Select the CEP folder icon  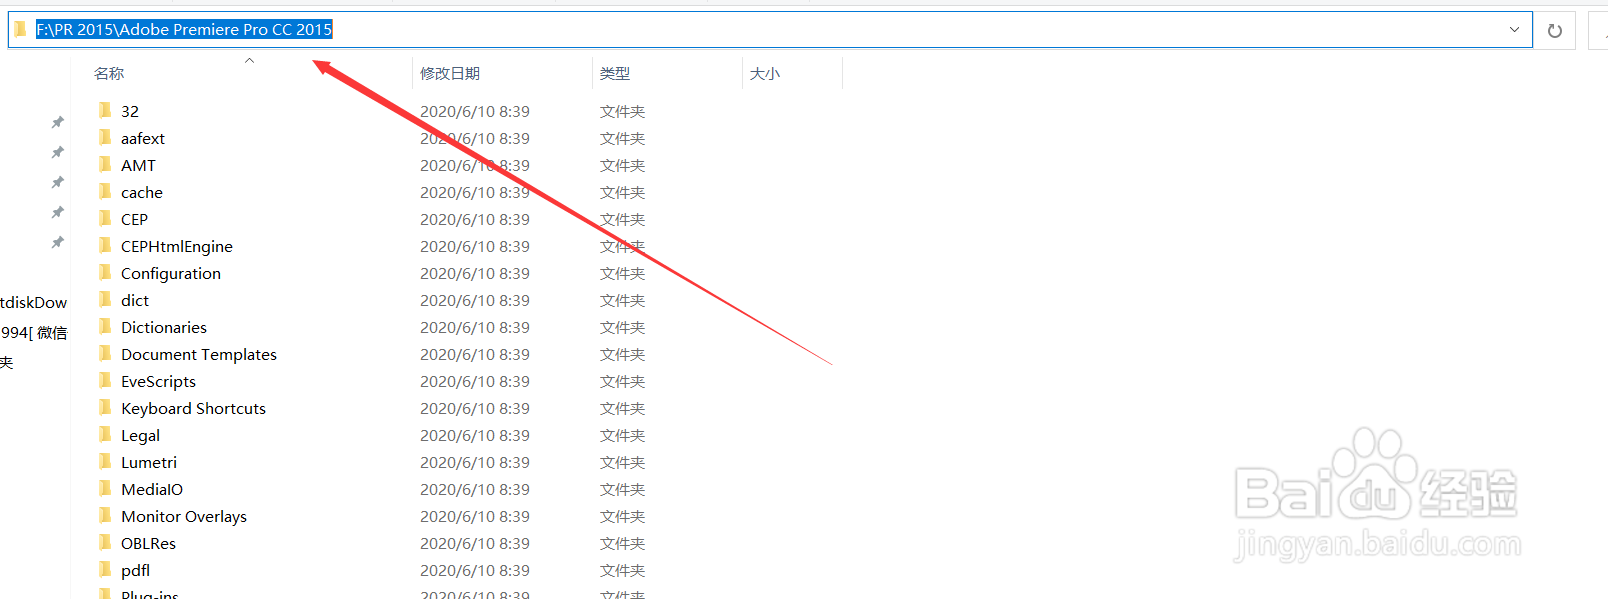(x=105, y=218)
